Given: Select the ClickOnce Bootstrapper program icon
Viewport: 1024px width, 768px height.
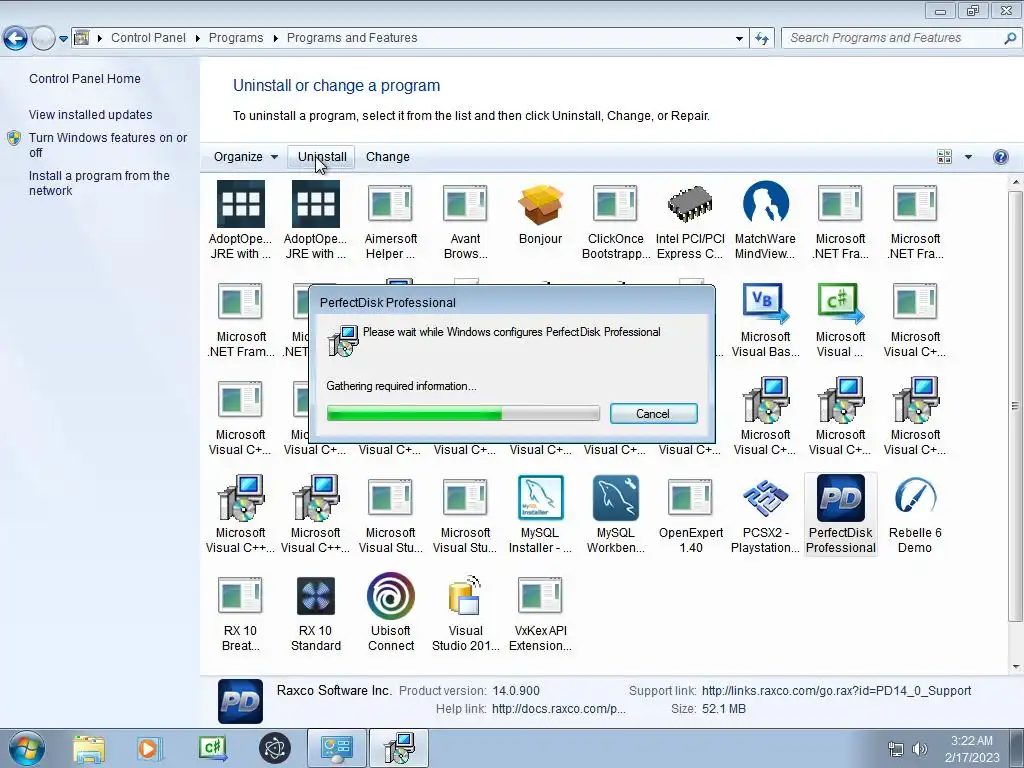Looking at the screenshot, I should point(615,204).
